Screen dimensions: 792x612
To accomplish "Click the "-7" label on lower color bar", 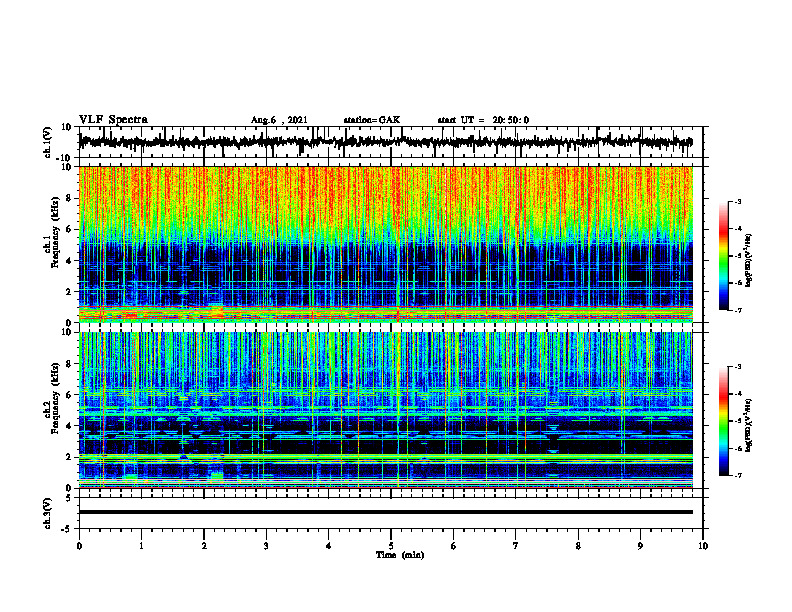I will (738, 475).
